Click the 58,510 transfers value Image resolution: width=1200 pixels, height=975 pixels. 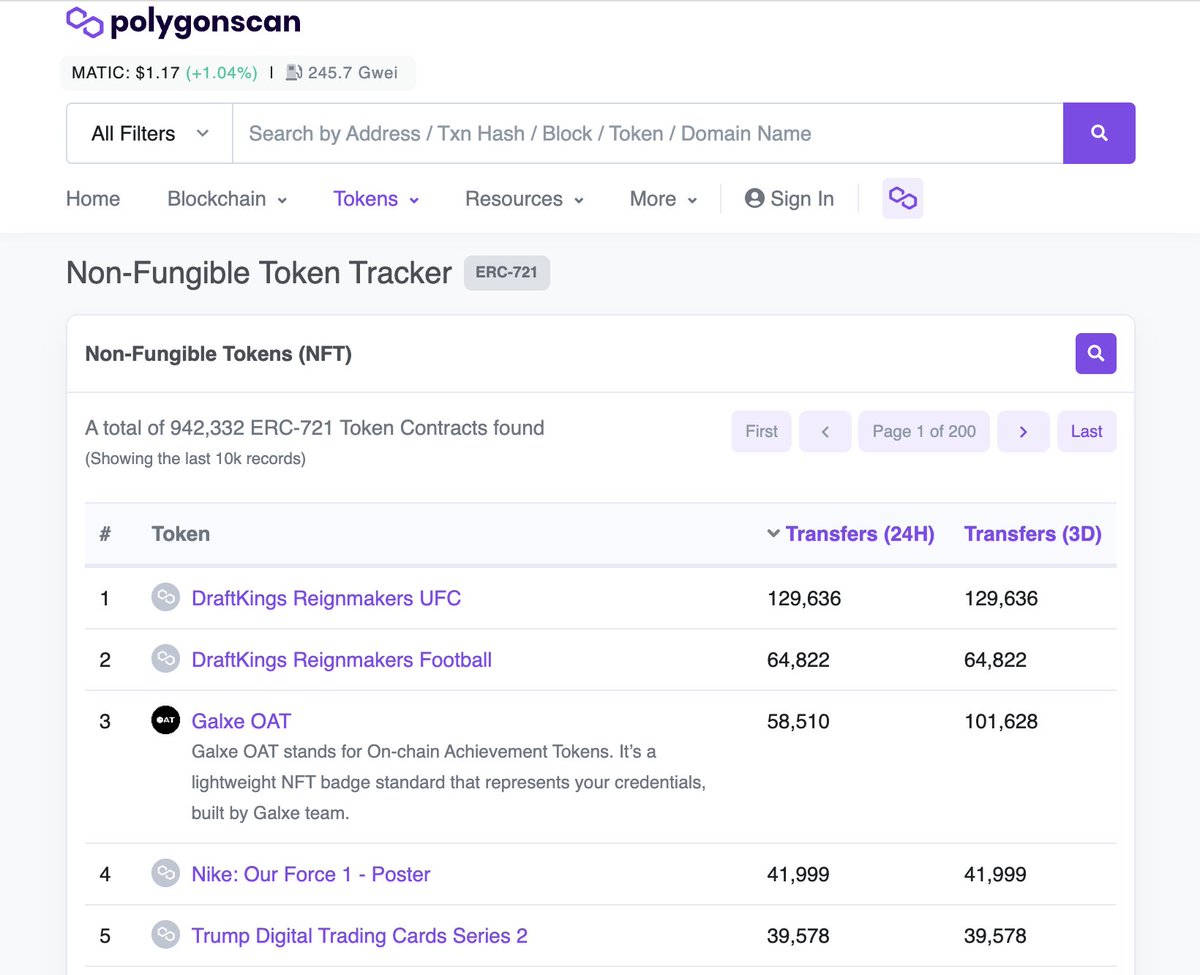(x=798, y=721)
